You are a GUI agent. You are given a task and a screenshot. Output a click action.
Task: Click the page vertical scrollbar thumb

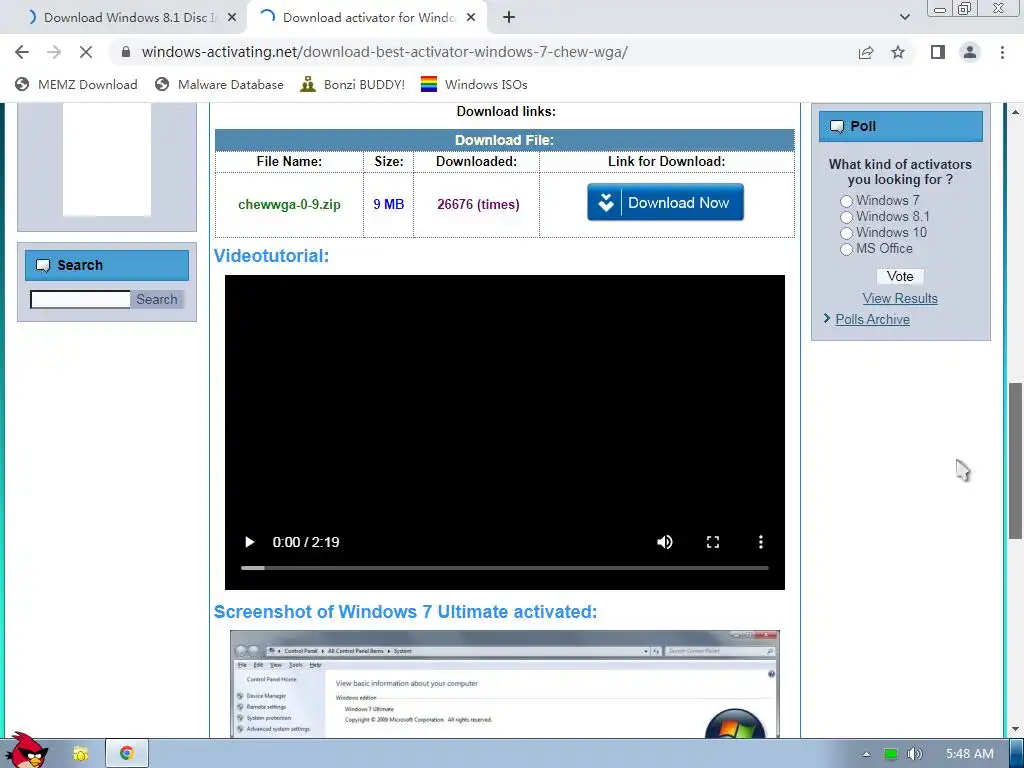1015,460
